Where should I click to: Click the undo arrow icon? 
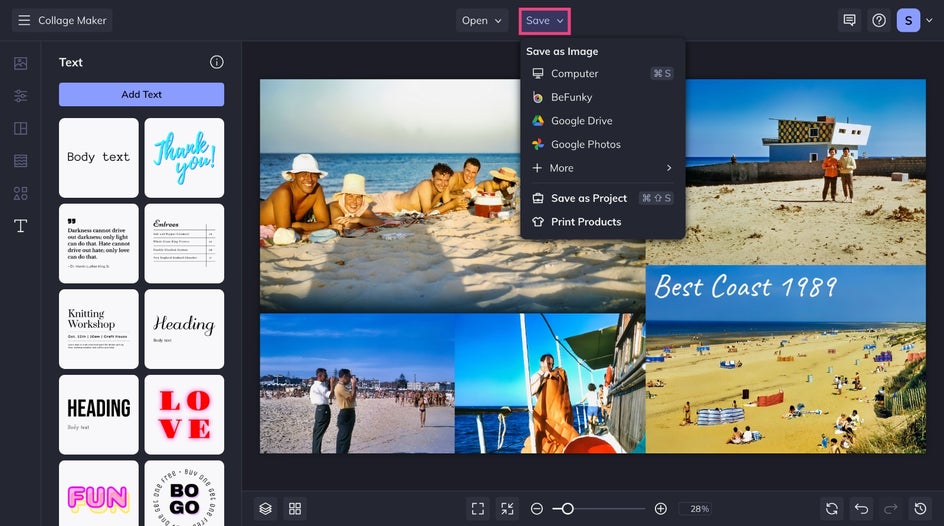(x=862, y=509)
